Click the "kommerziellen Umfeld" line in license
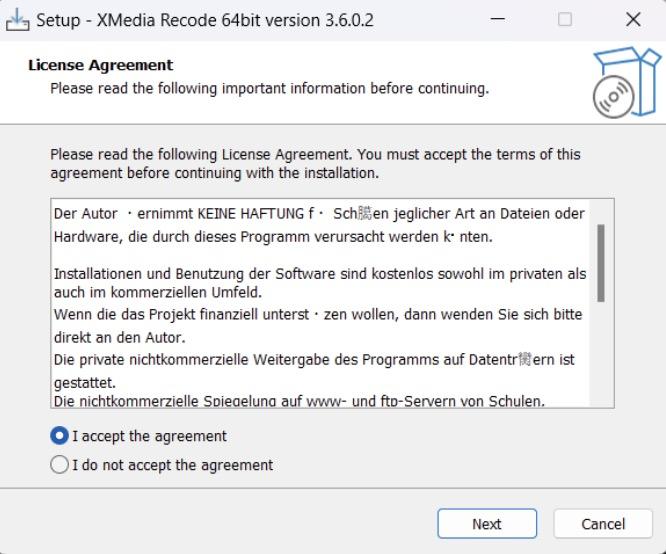666x554 pixels. [x=186, y=292]
